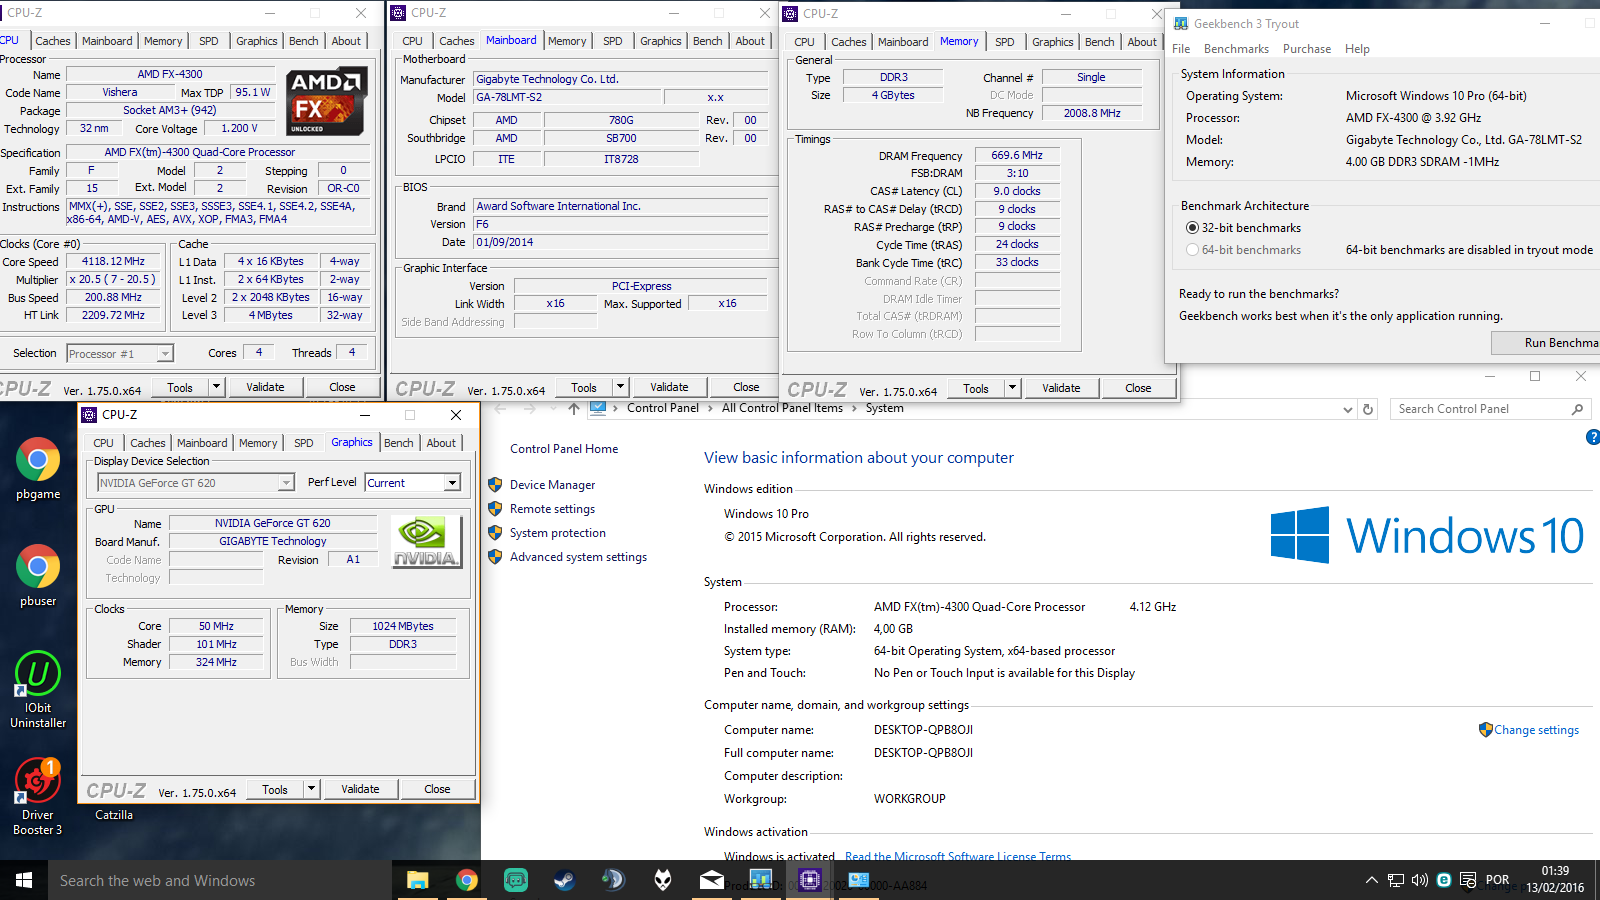Open the Remote settings link

point(552,509)
